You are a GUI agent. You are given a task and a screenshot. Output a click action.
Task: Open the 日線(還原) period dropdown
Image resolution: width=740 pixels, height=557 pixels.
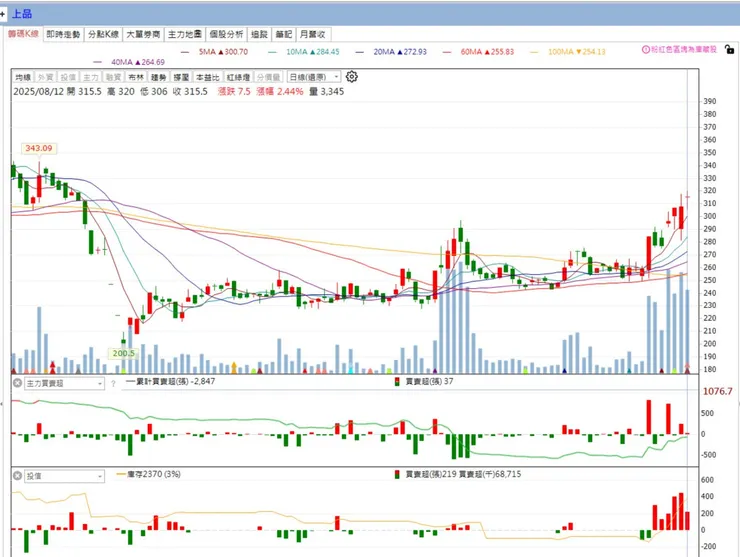pyautogui.click(x=314, y=77)
